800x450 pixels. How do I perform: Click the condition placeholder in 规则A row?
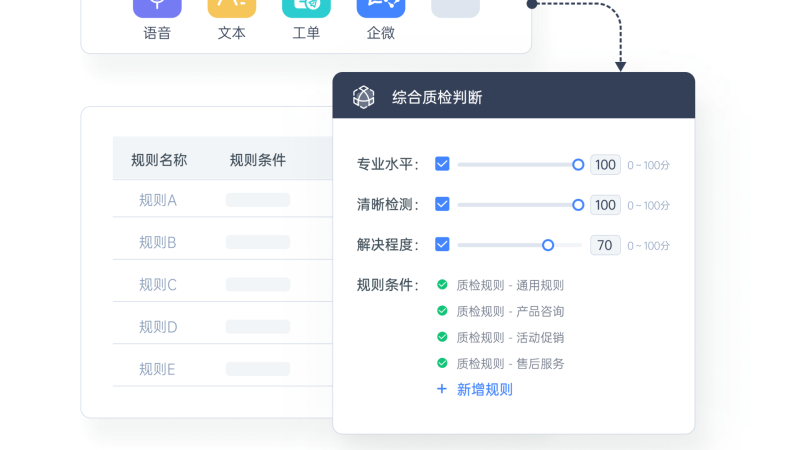258,199
